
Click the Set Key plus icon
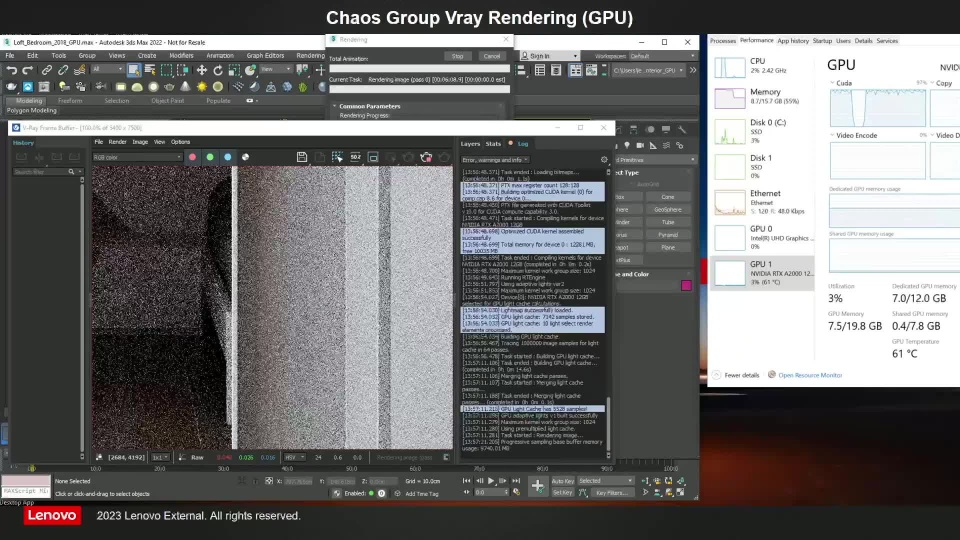click(537, 486)
